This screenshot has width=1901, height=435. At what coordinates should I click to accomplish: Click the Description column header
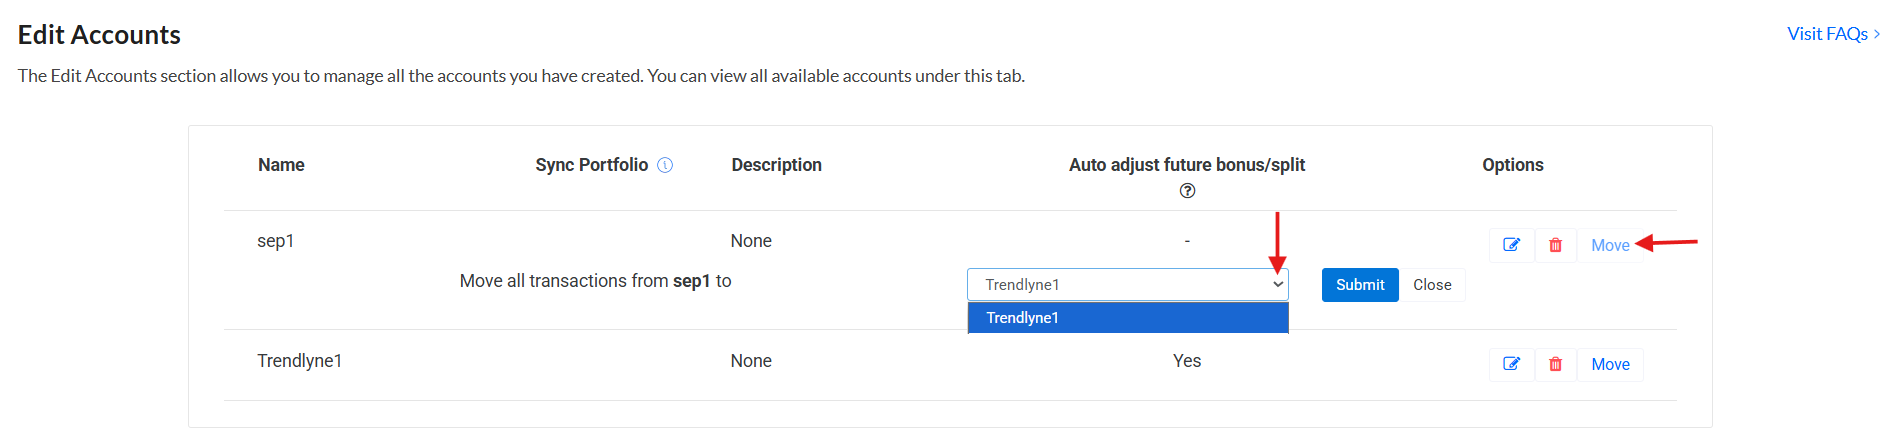(x=776, y=165)
